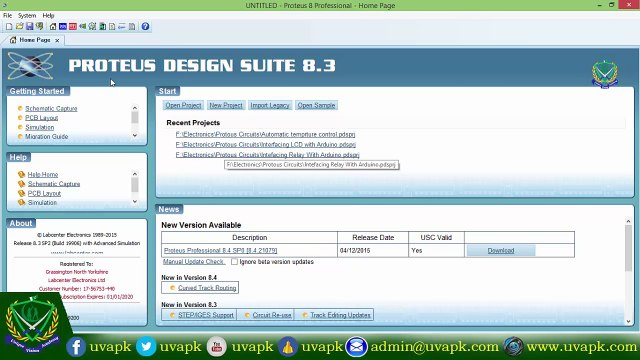The image size is (640, 360).
Task: Click the Open Project button in Start
Action: click(x=183, y=105)
